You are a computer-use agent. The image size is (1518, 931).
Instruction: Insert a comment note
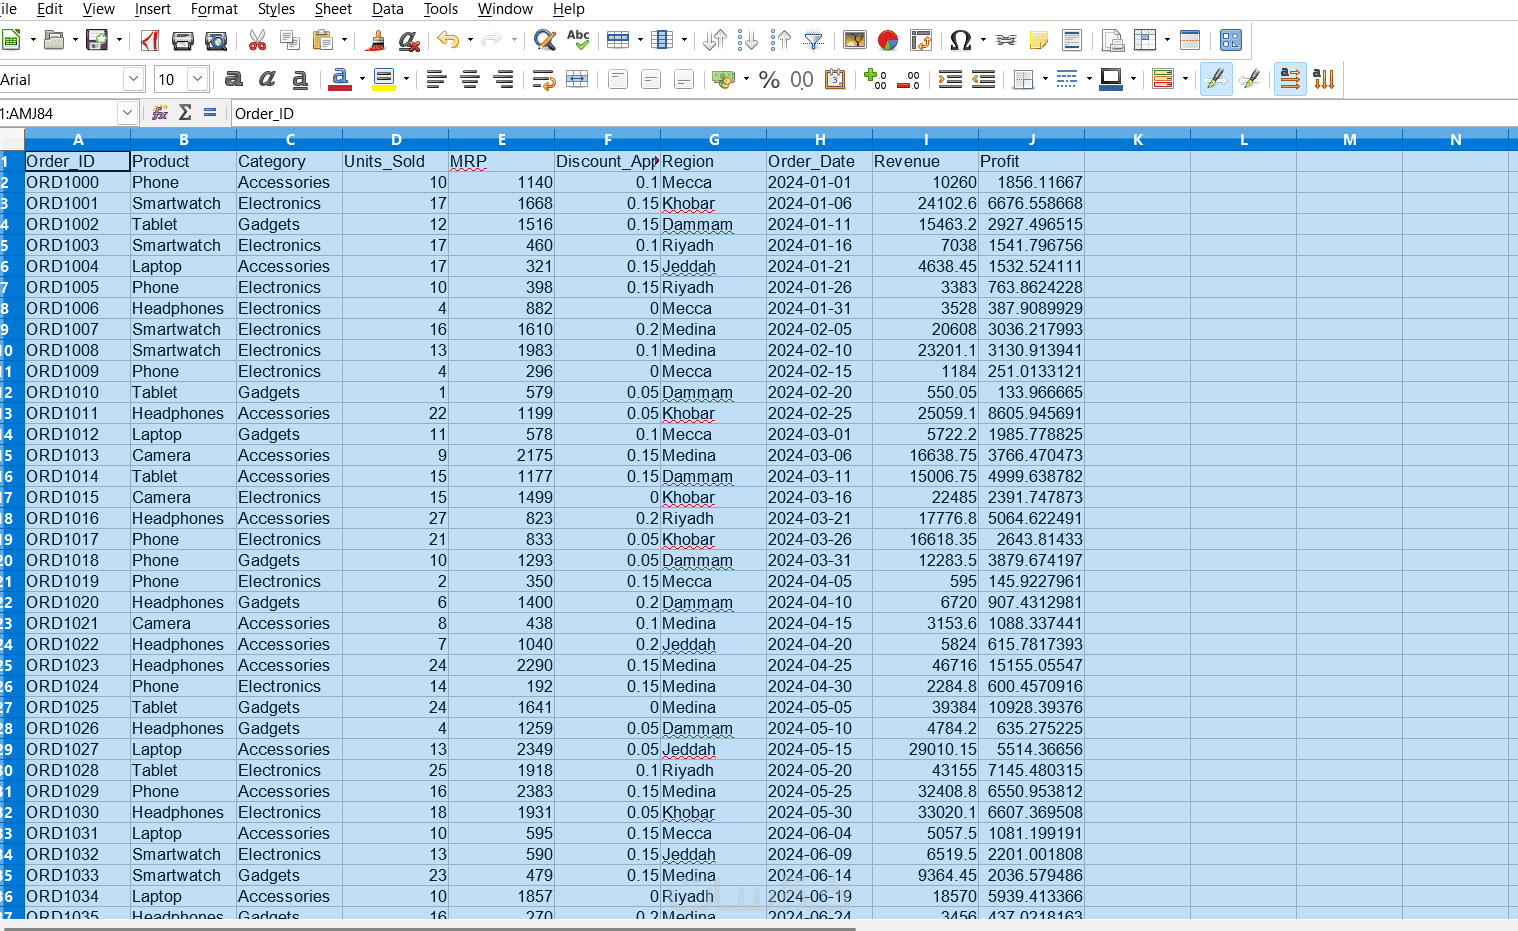click(1039, 40)
